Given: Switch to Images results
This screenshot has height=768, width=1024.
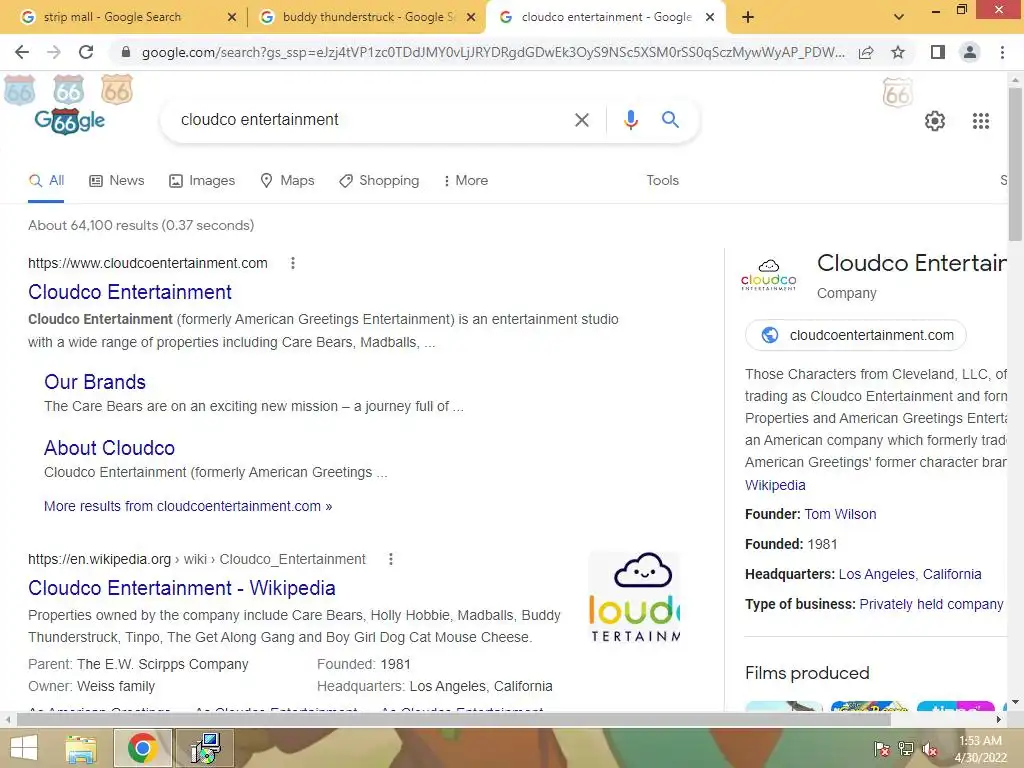Looking at the screenshot, I should [x=202, y=181].
